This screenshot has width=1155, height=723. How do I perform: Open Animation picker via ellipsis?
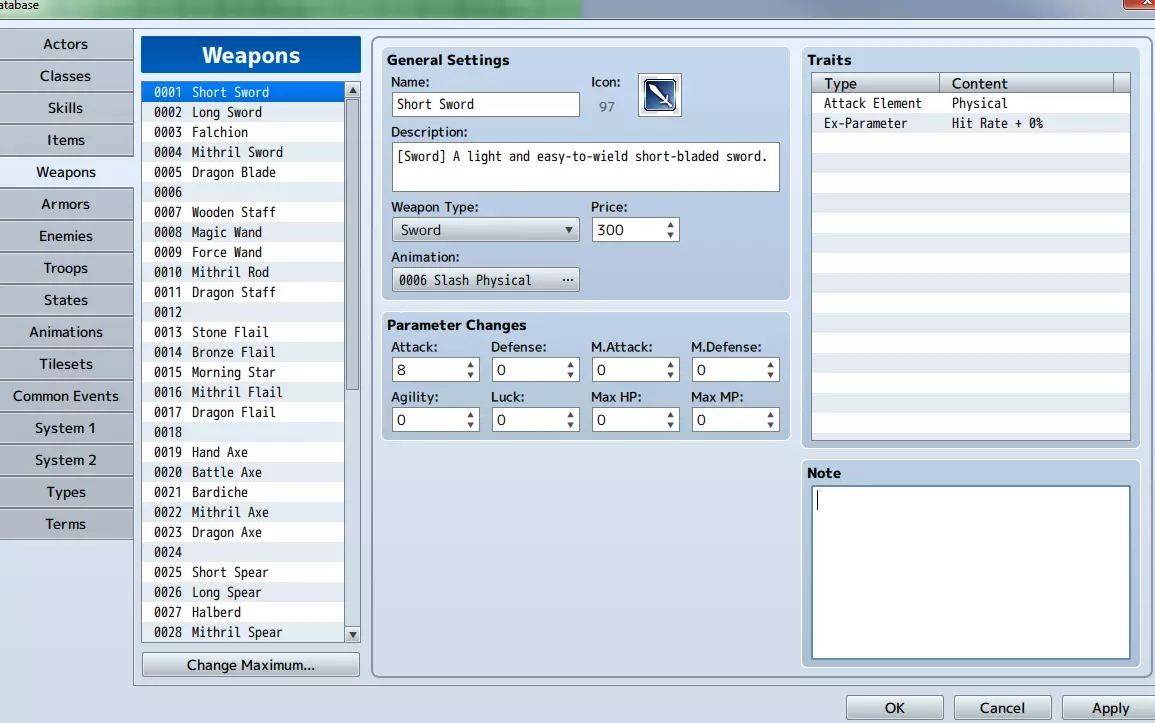(567, 280)
